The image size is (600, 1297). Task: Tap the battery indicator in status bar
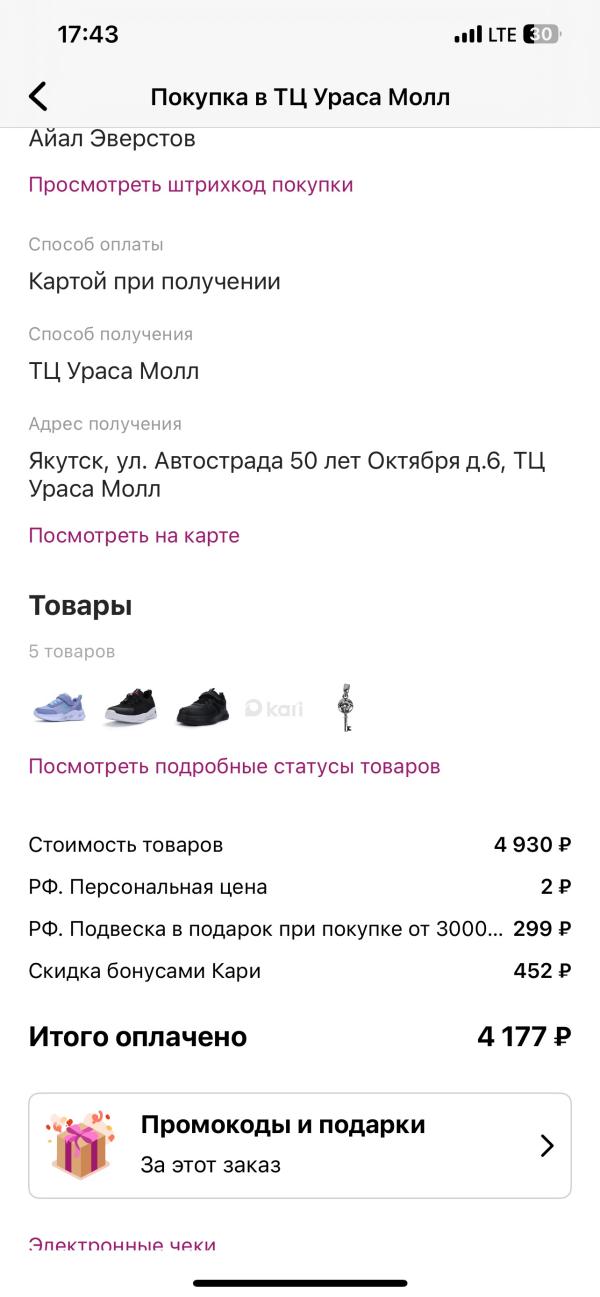pyautogui.click(x=541, y=33)
